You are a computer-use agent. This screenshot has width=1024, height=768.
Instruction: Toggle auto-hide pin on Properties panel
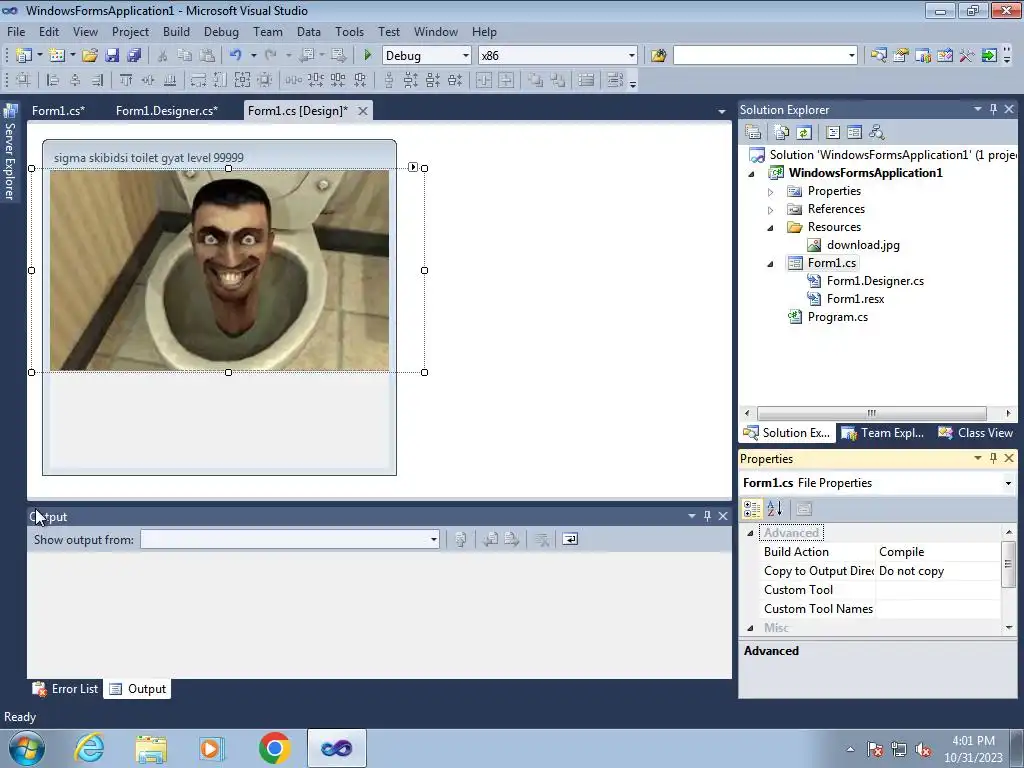coord(993,458)
